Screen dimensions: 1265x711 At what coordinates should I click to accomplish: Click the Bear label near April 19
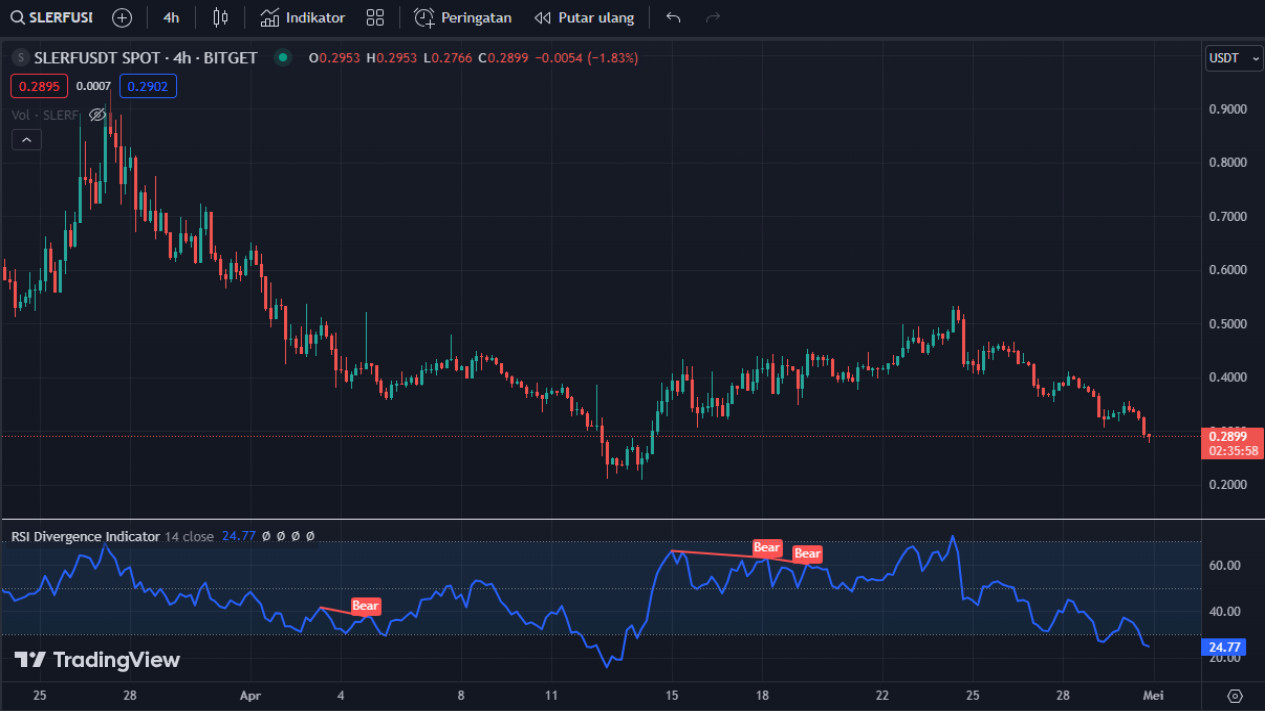click(807, 554)
